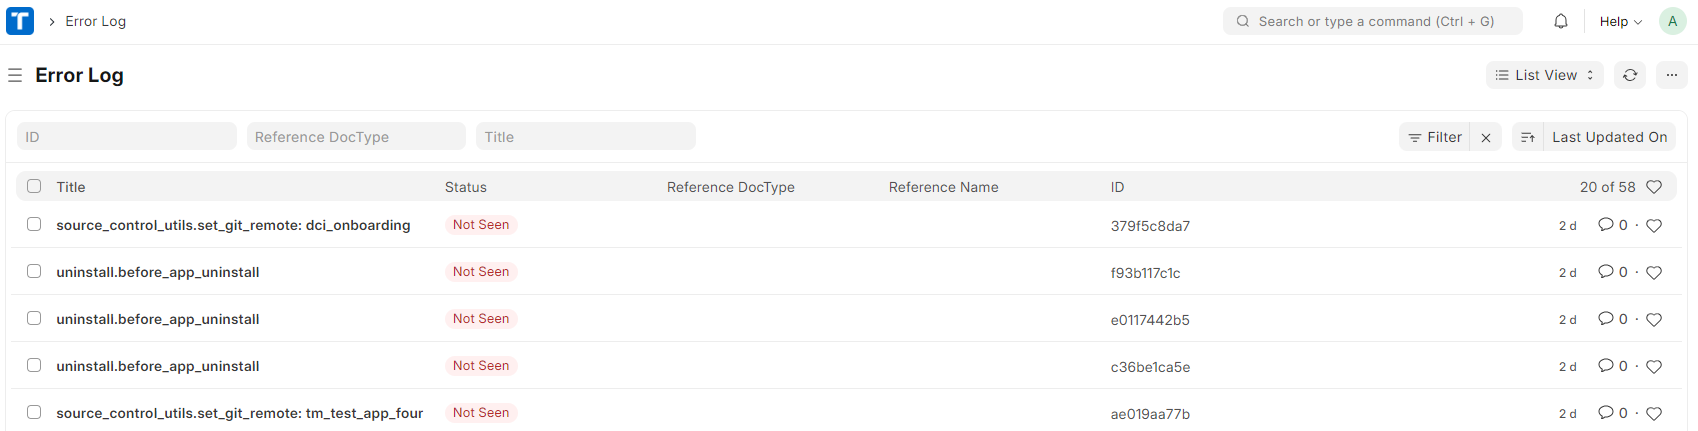Click Error Log breadcrumb
The height and width of the screenshot is (431, 1698).
(x=95, y=21)
